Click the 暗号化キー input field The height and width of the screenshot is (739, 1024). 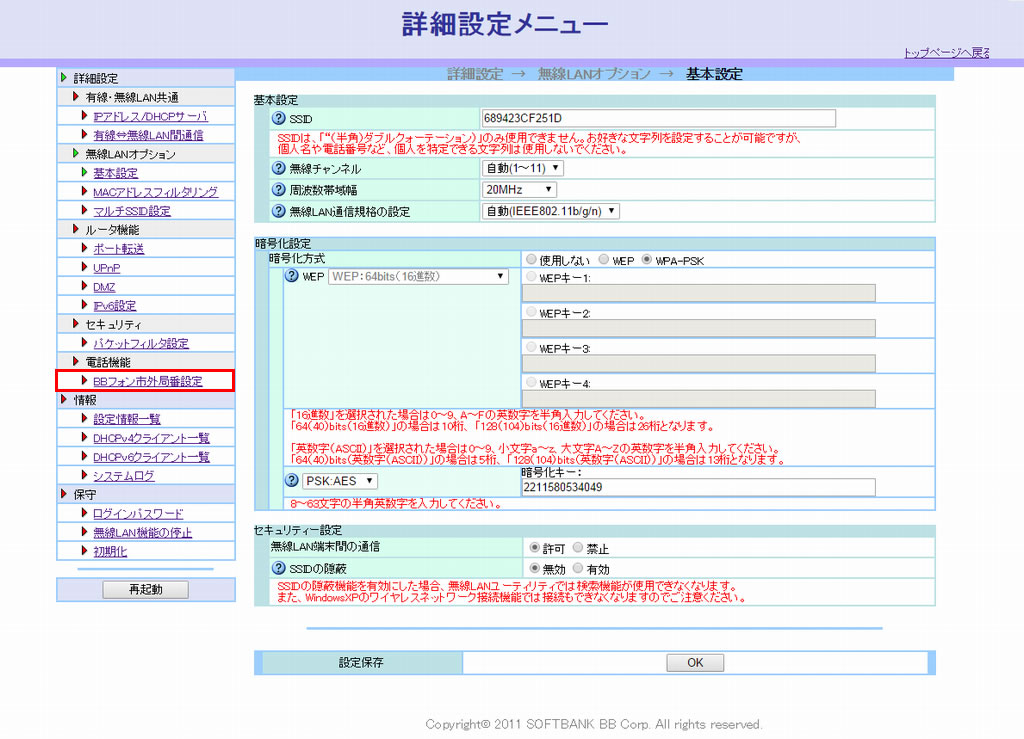[x=698, y=487]
